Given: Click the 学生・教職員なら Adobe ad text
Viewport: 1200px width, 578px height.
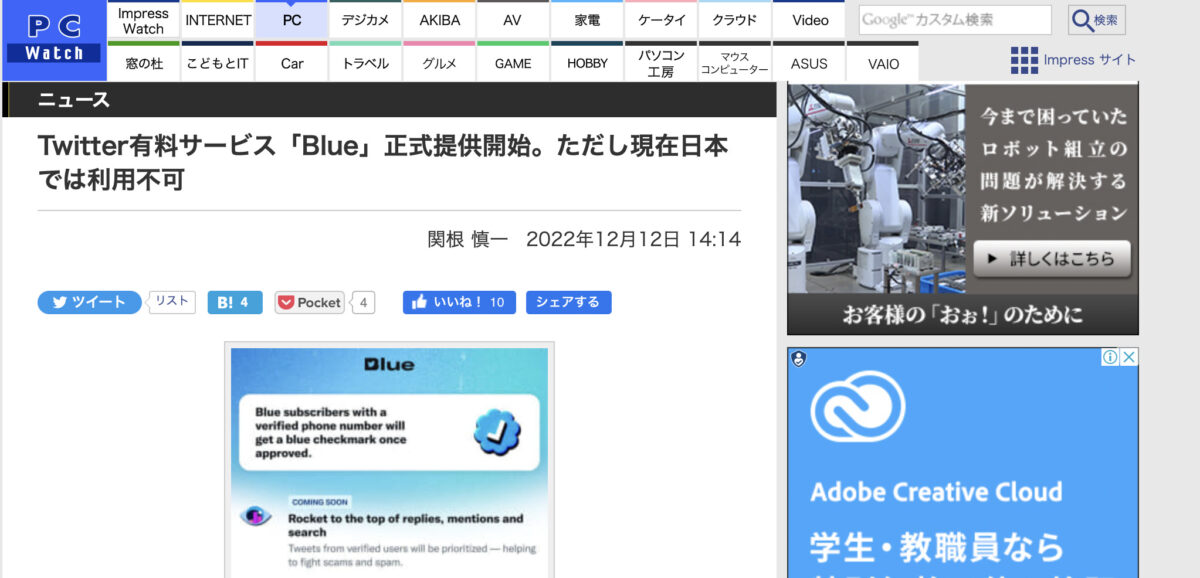Looking at the screenshot, I should [x=939, y=546].
